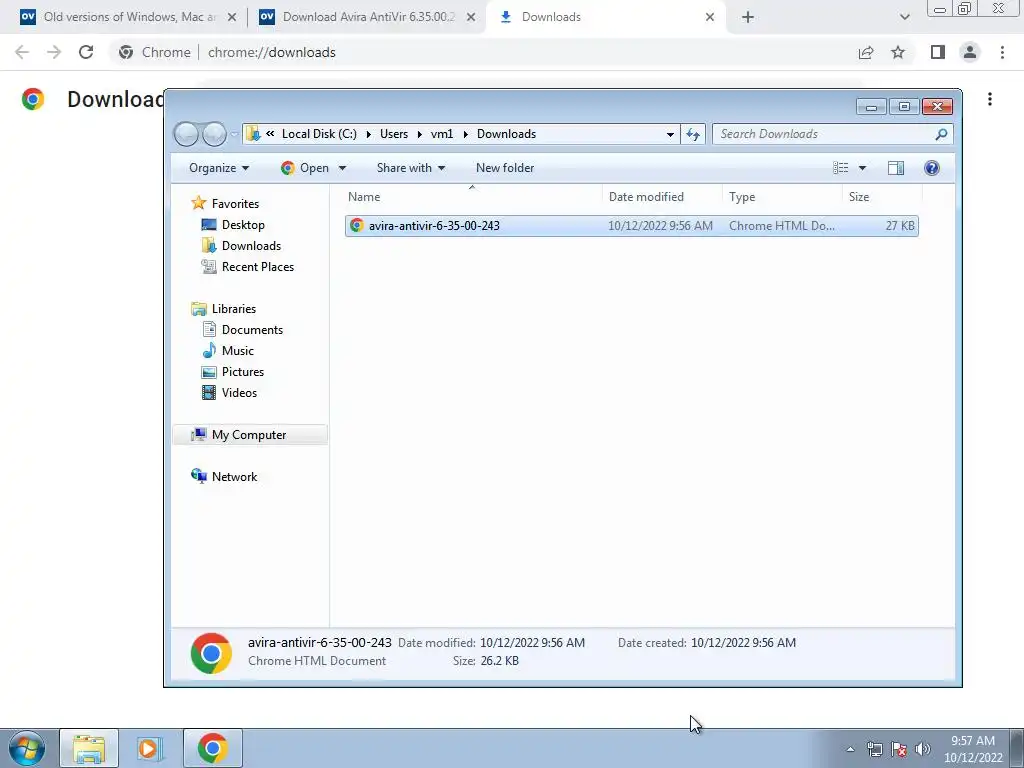1024x768 pixels.
Task: Click the Change your view icon
Action: pyautogui.click(x=840, y=168)
